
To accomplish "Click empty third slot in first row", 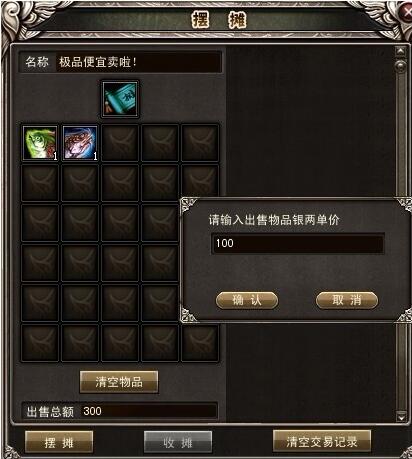I will pos(120,143).
